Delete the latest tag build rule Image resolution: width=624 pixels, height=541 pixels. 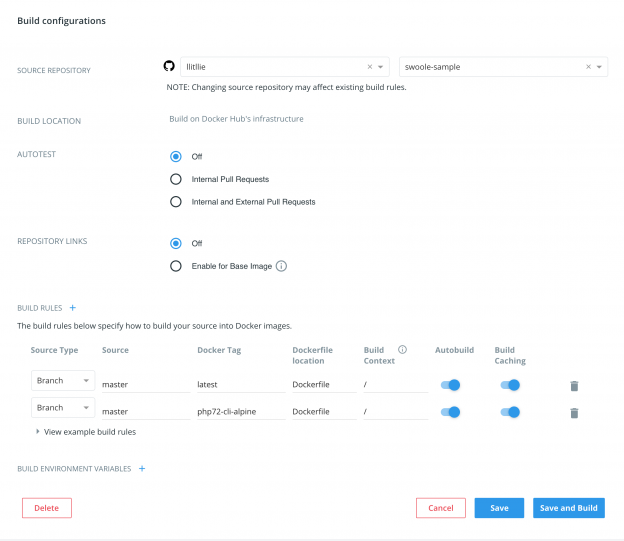[574, 385]
